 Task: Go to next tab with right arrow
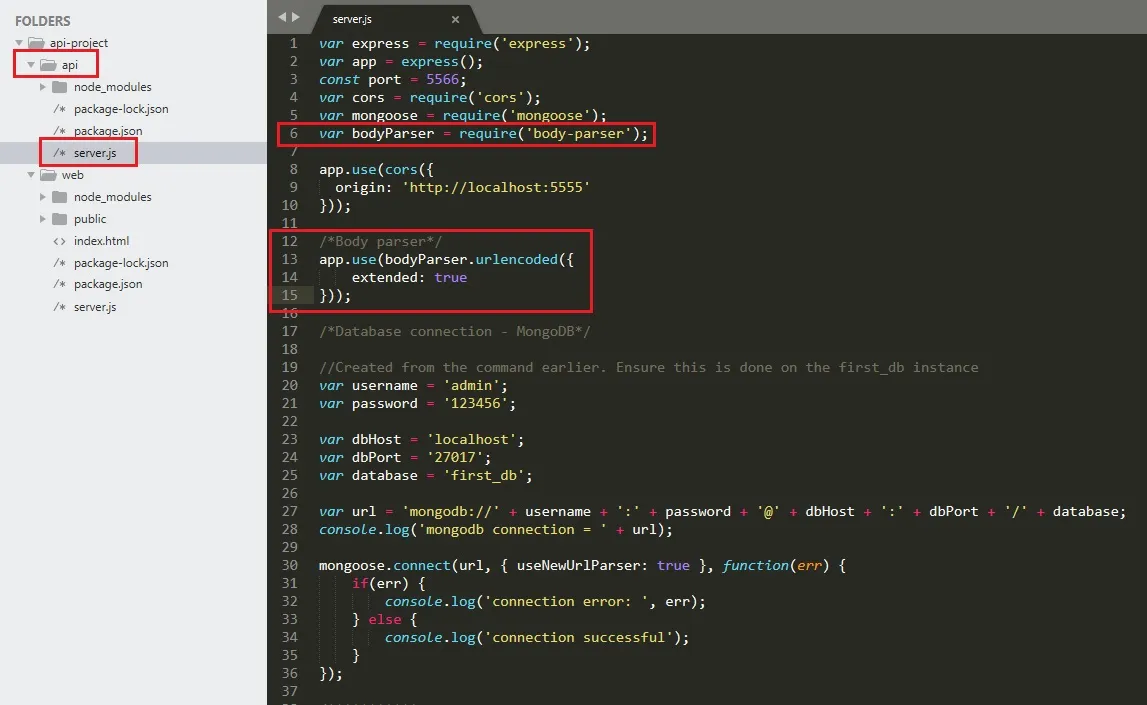pos(296,17)
